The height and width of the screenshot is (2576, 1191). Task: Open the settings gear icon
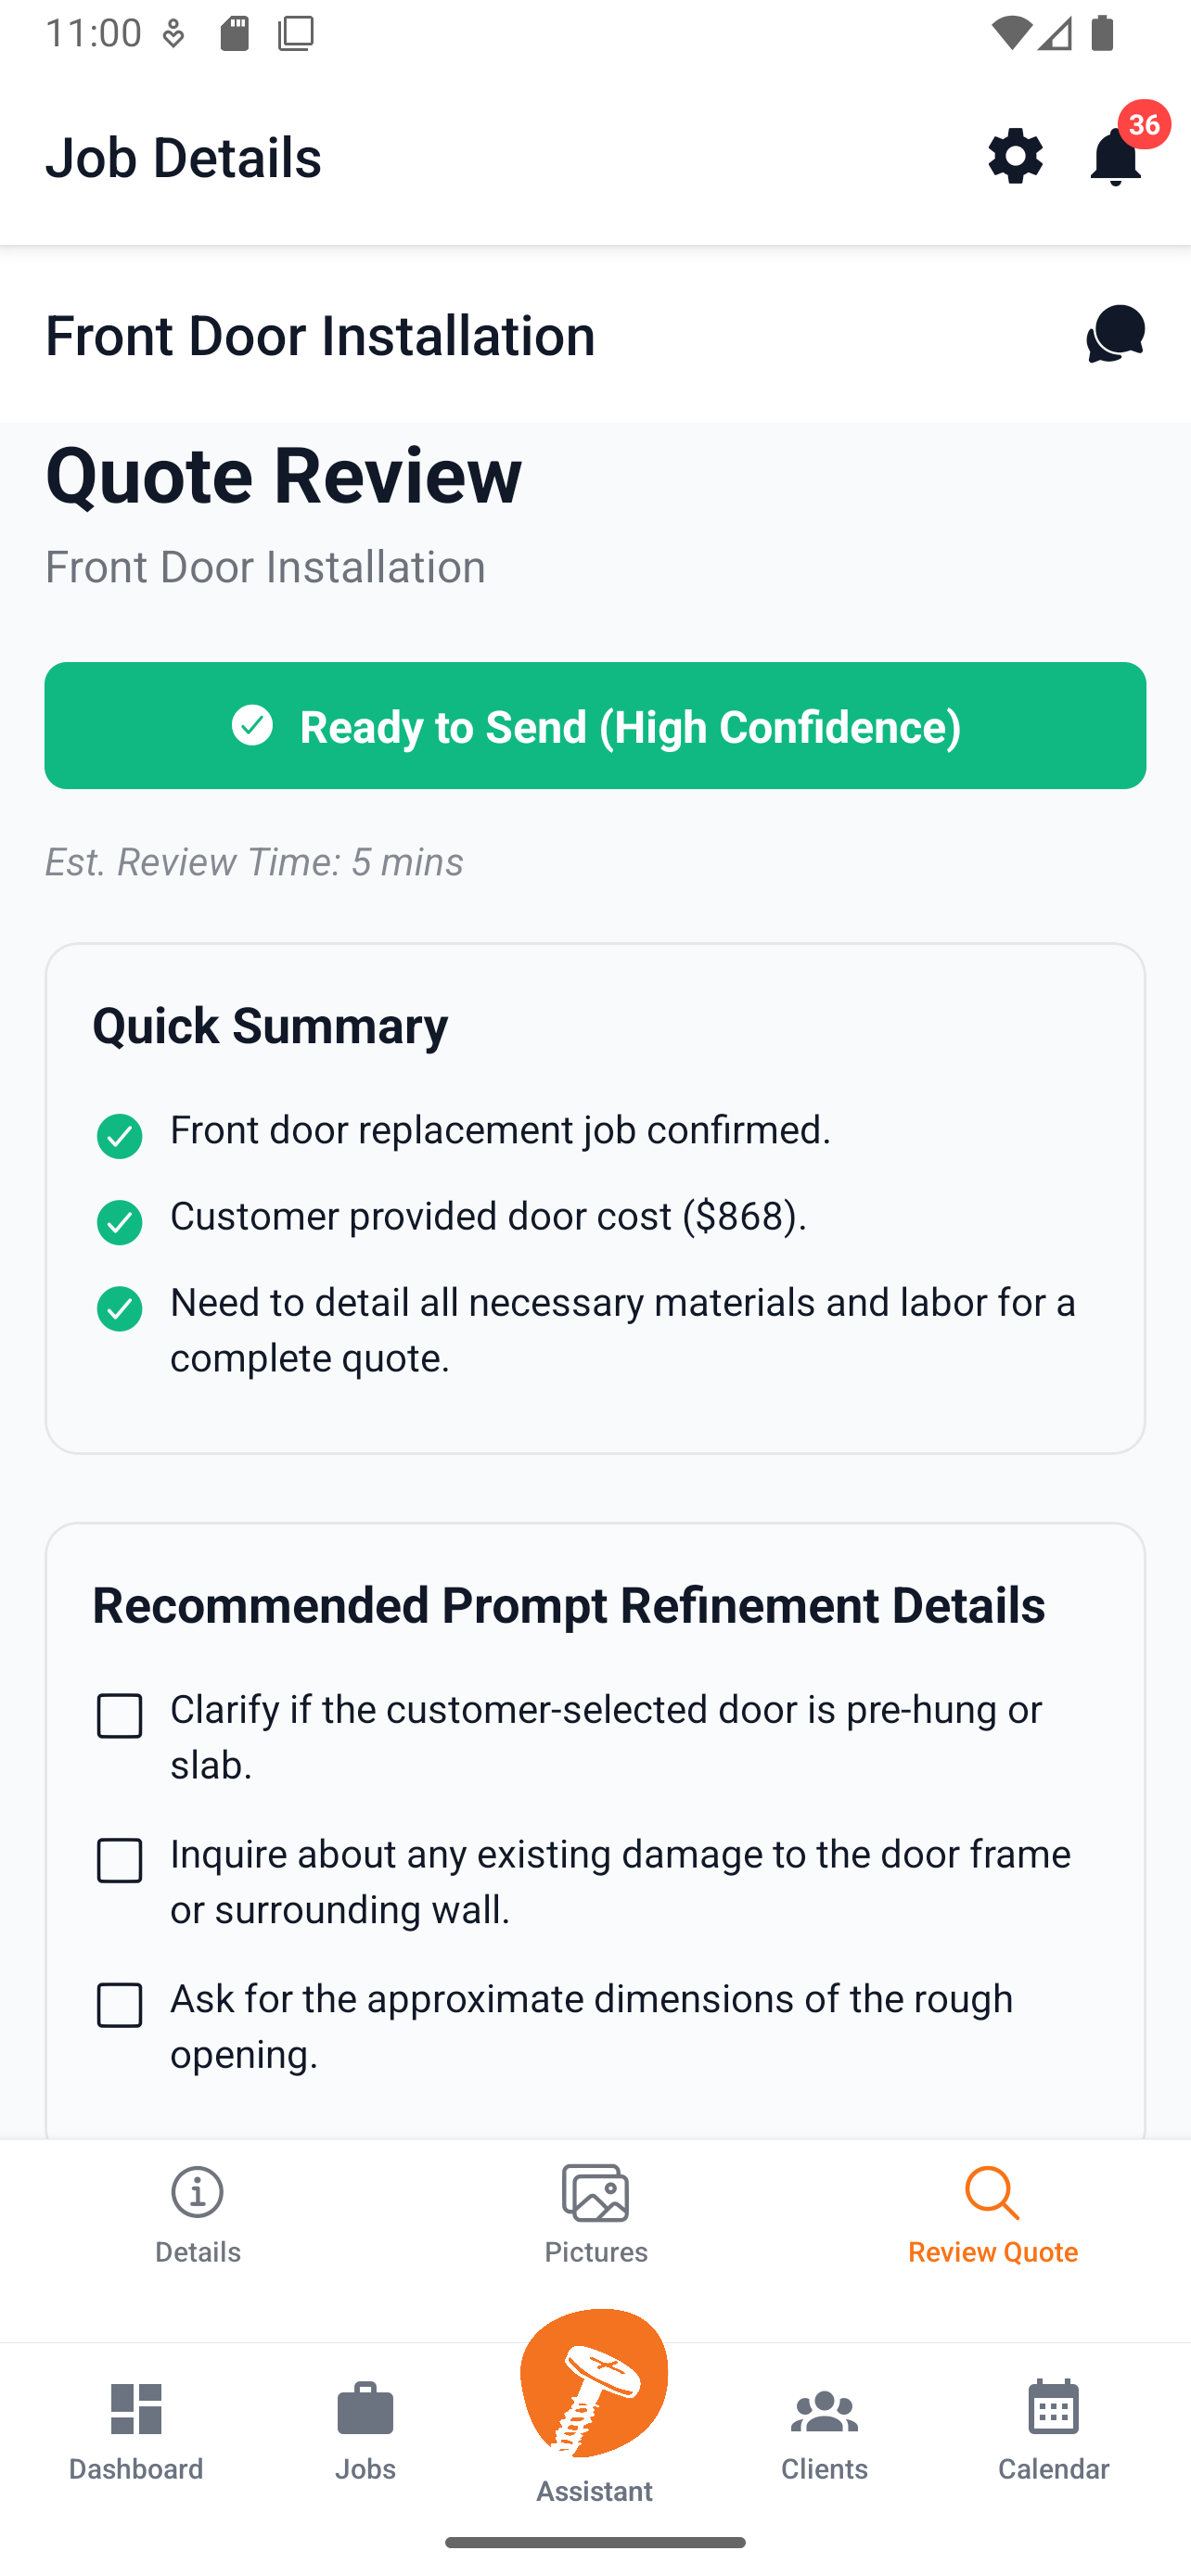pos(1015,156)
